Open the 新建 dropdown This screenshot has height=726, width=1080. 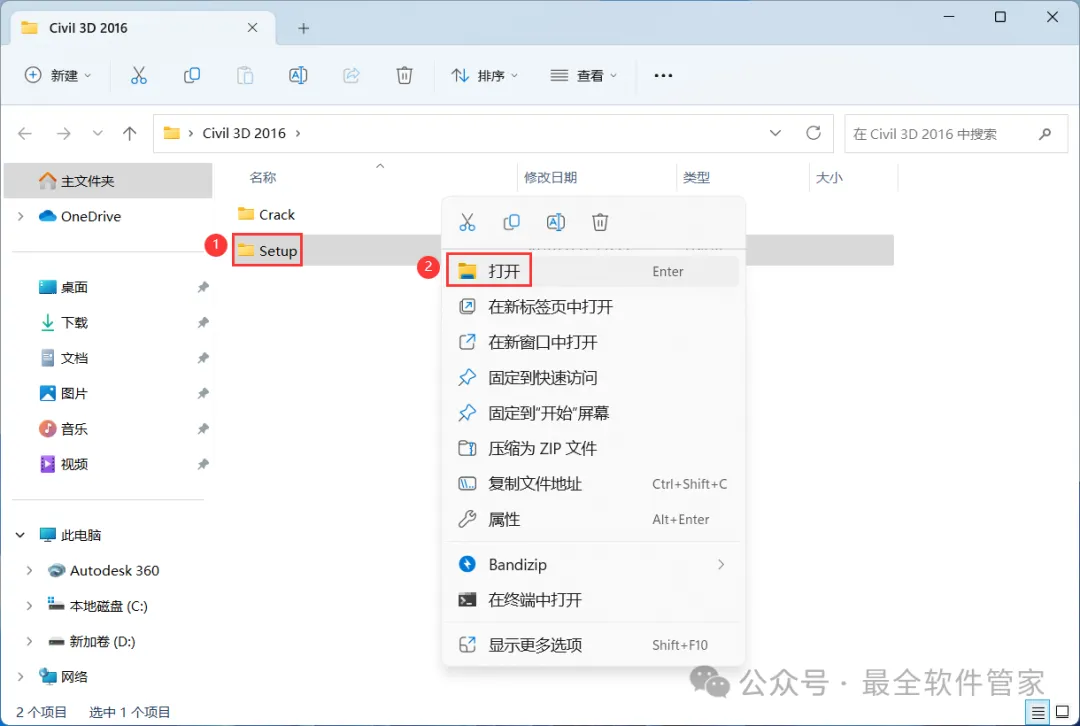point(58,75)
